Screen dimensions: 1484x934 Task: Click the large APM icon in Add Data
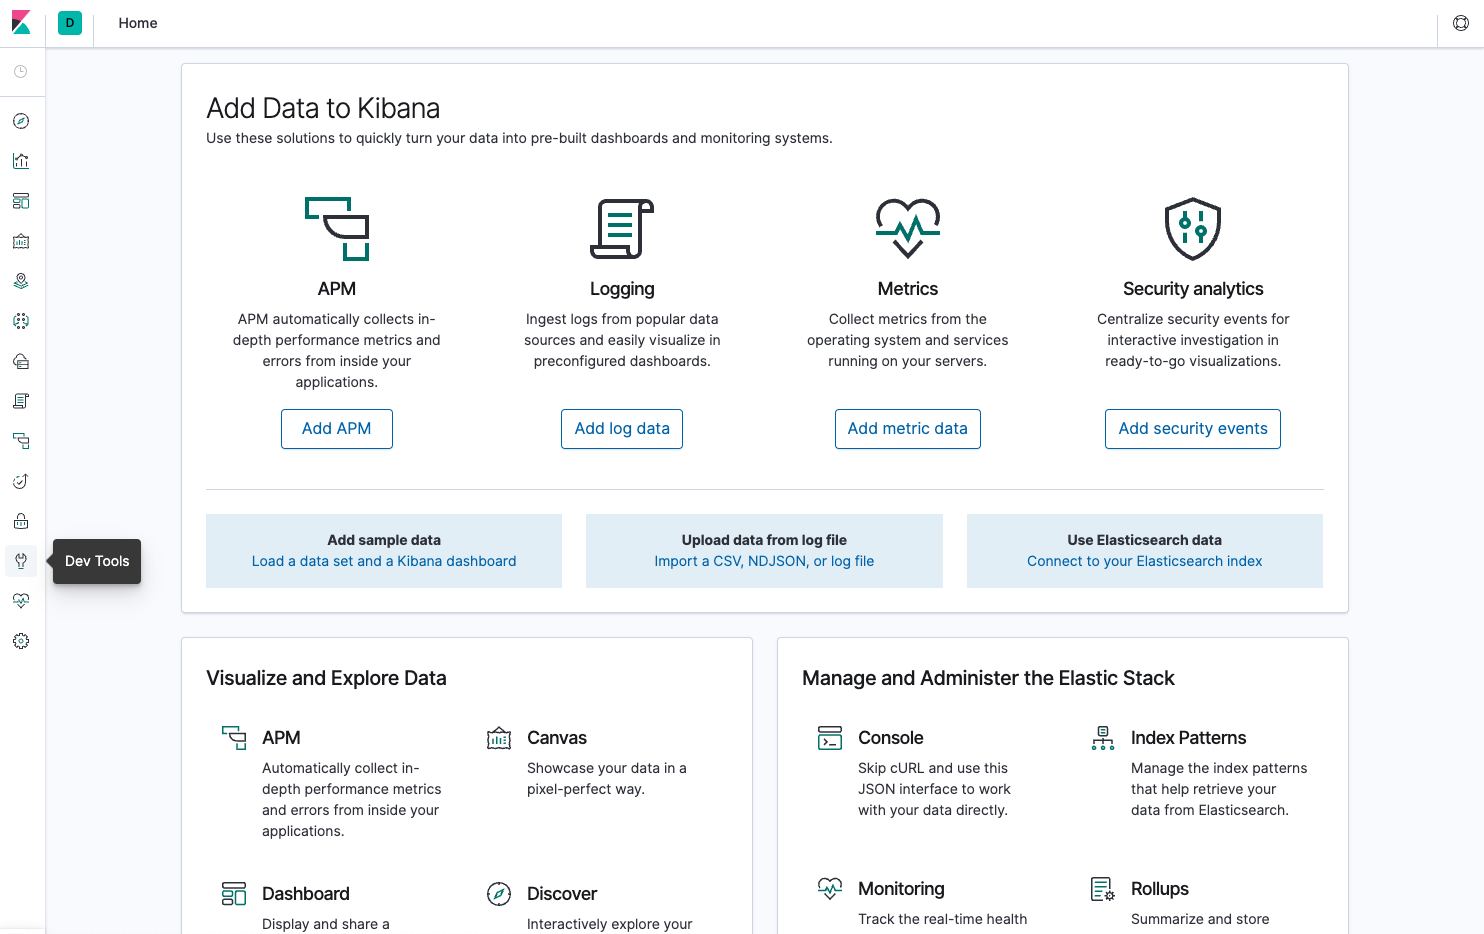tap(337, 229)
